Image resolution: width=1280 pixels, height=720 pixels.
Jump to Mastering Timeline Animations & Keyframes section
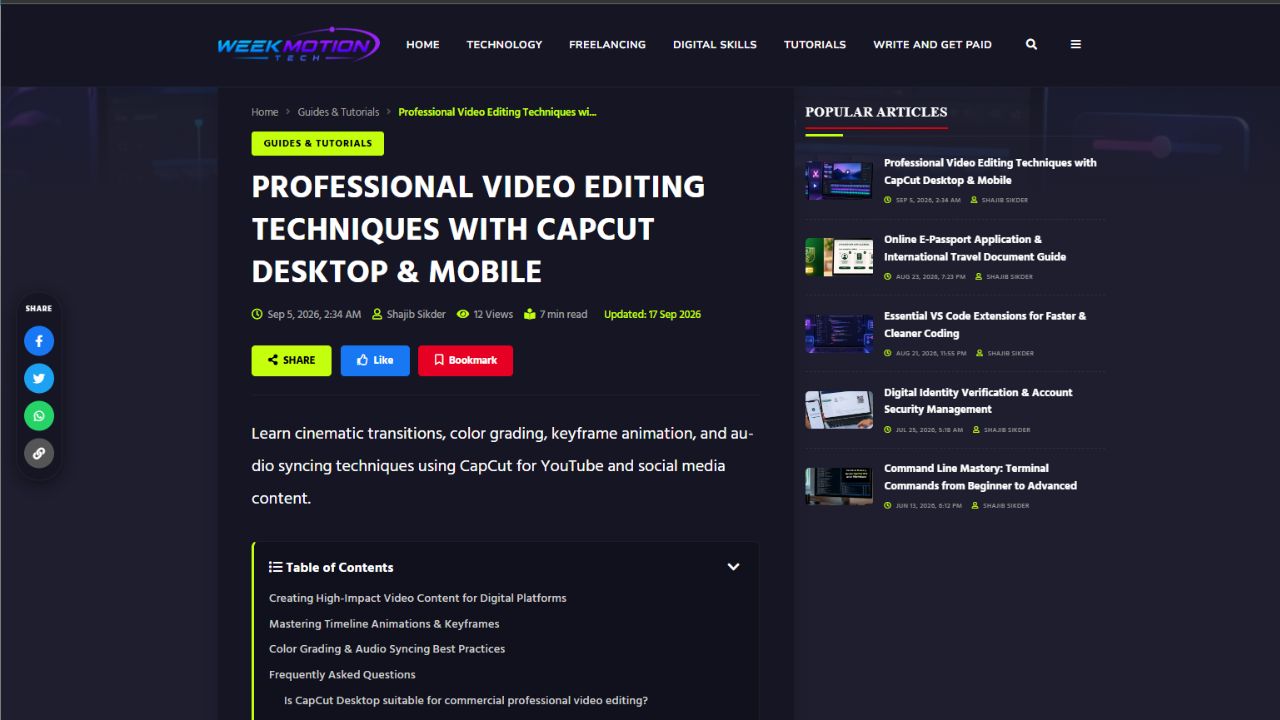(x=384, y=624)
